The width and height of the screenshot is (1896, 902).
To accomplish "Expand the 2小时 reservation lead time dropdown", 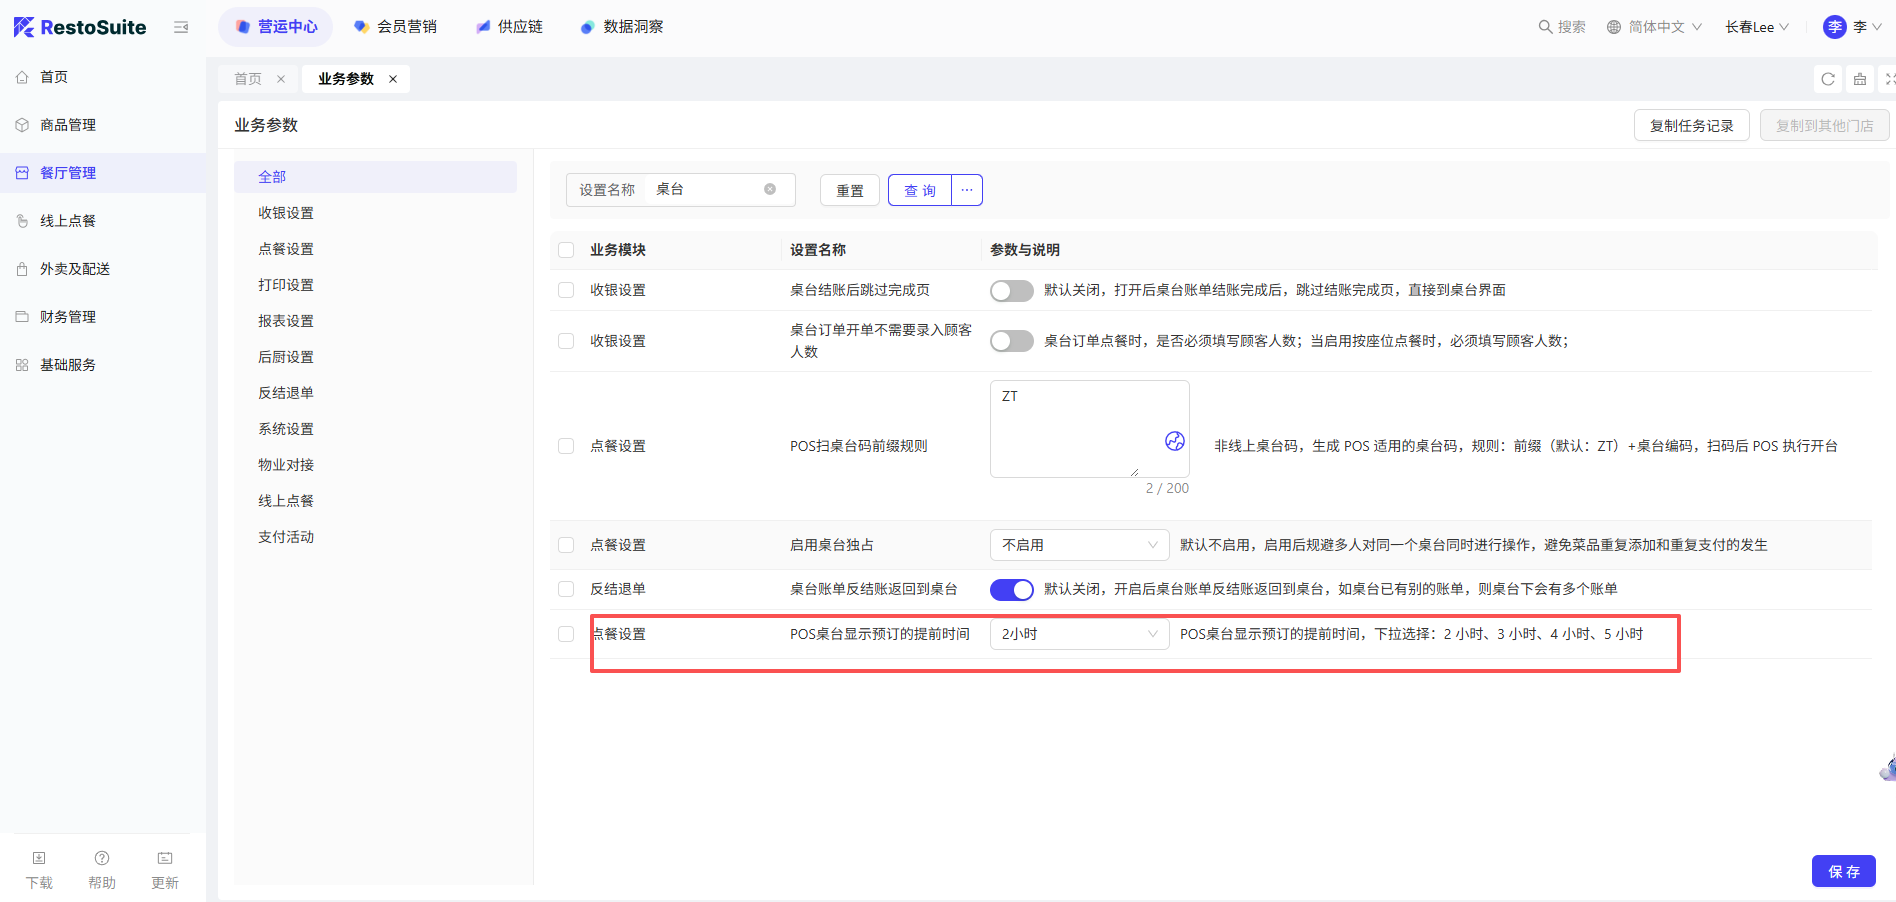I will [x=1079, y=634].
